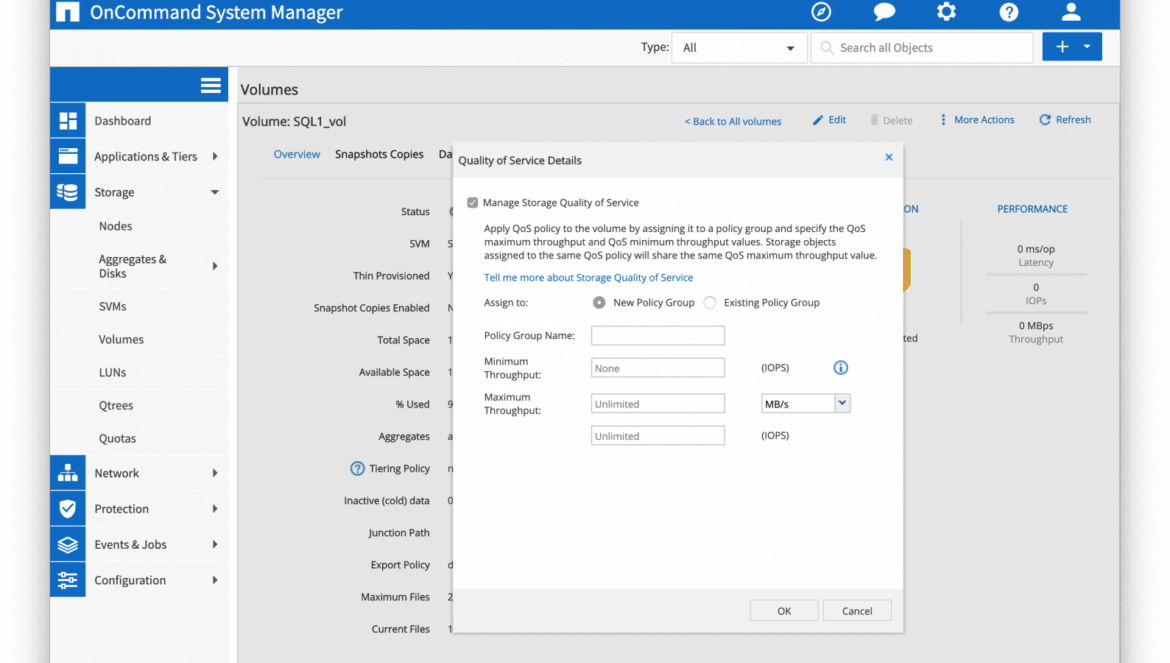Open Quotas in the Storage menu
Image resolution: width=1170 pixels, height=663 pixels.
(117, 439)
